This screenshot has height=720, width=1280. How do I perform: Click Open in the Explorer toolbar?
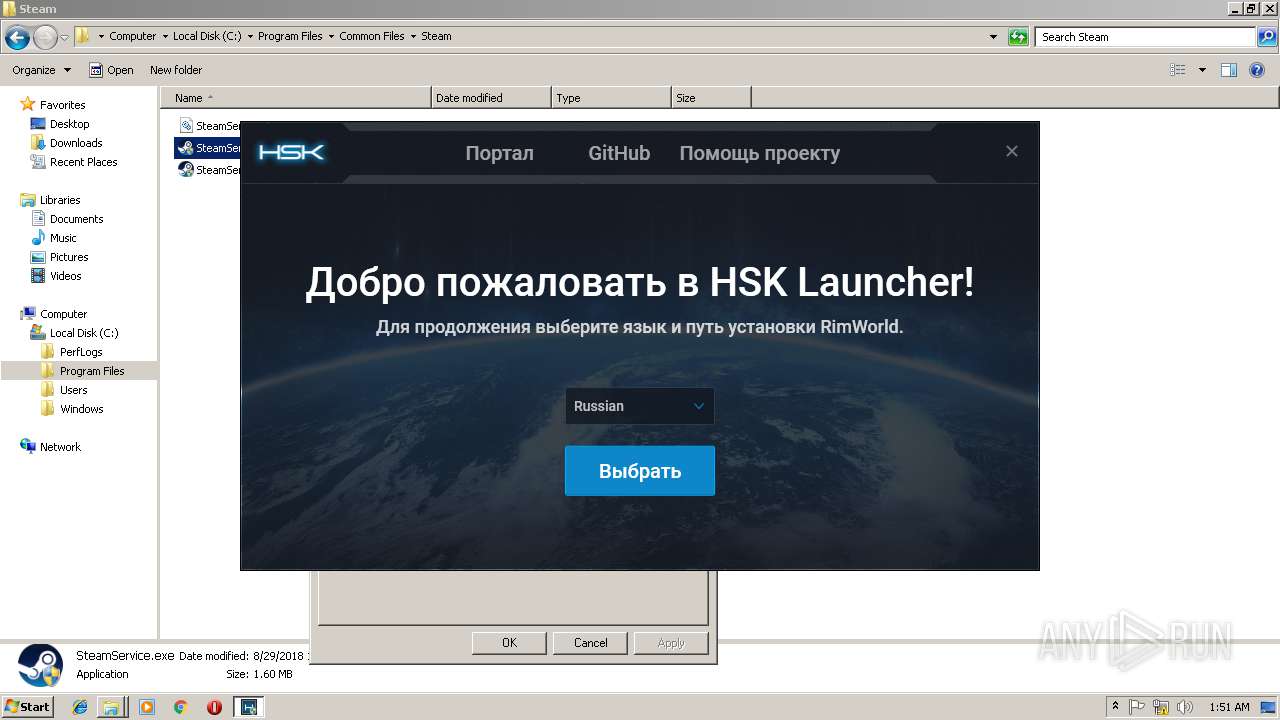(111, 70)
